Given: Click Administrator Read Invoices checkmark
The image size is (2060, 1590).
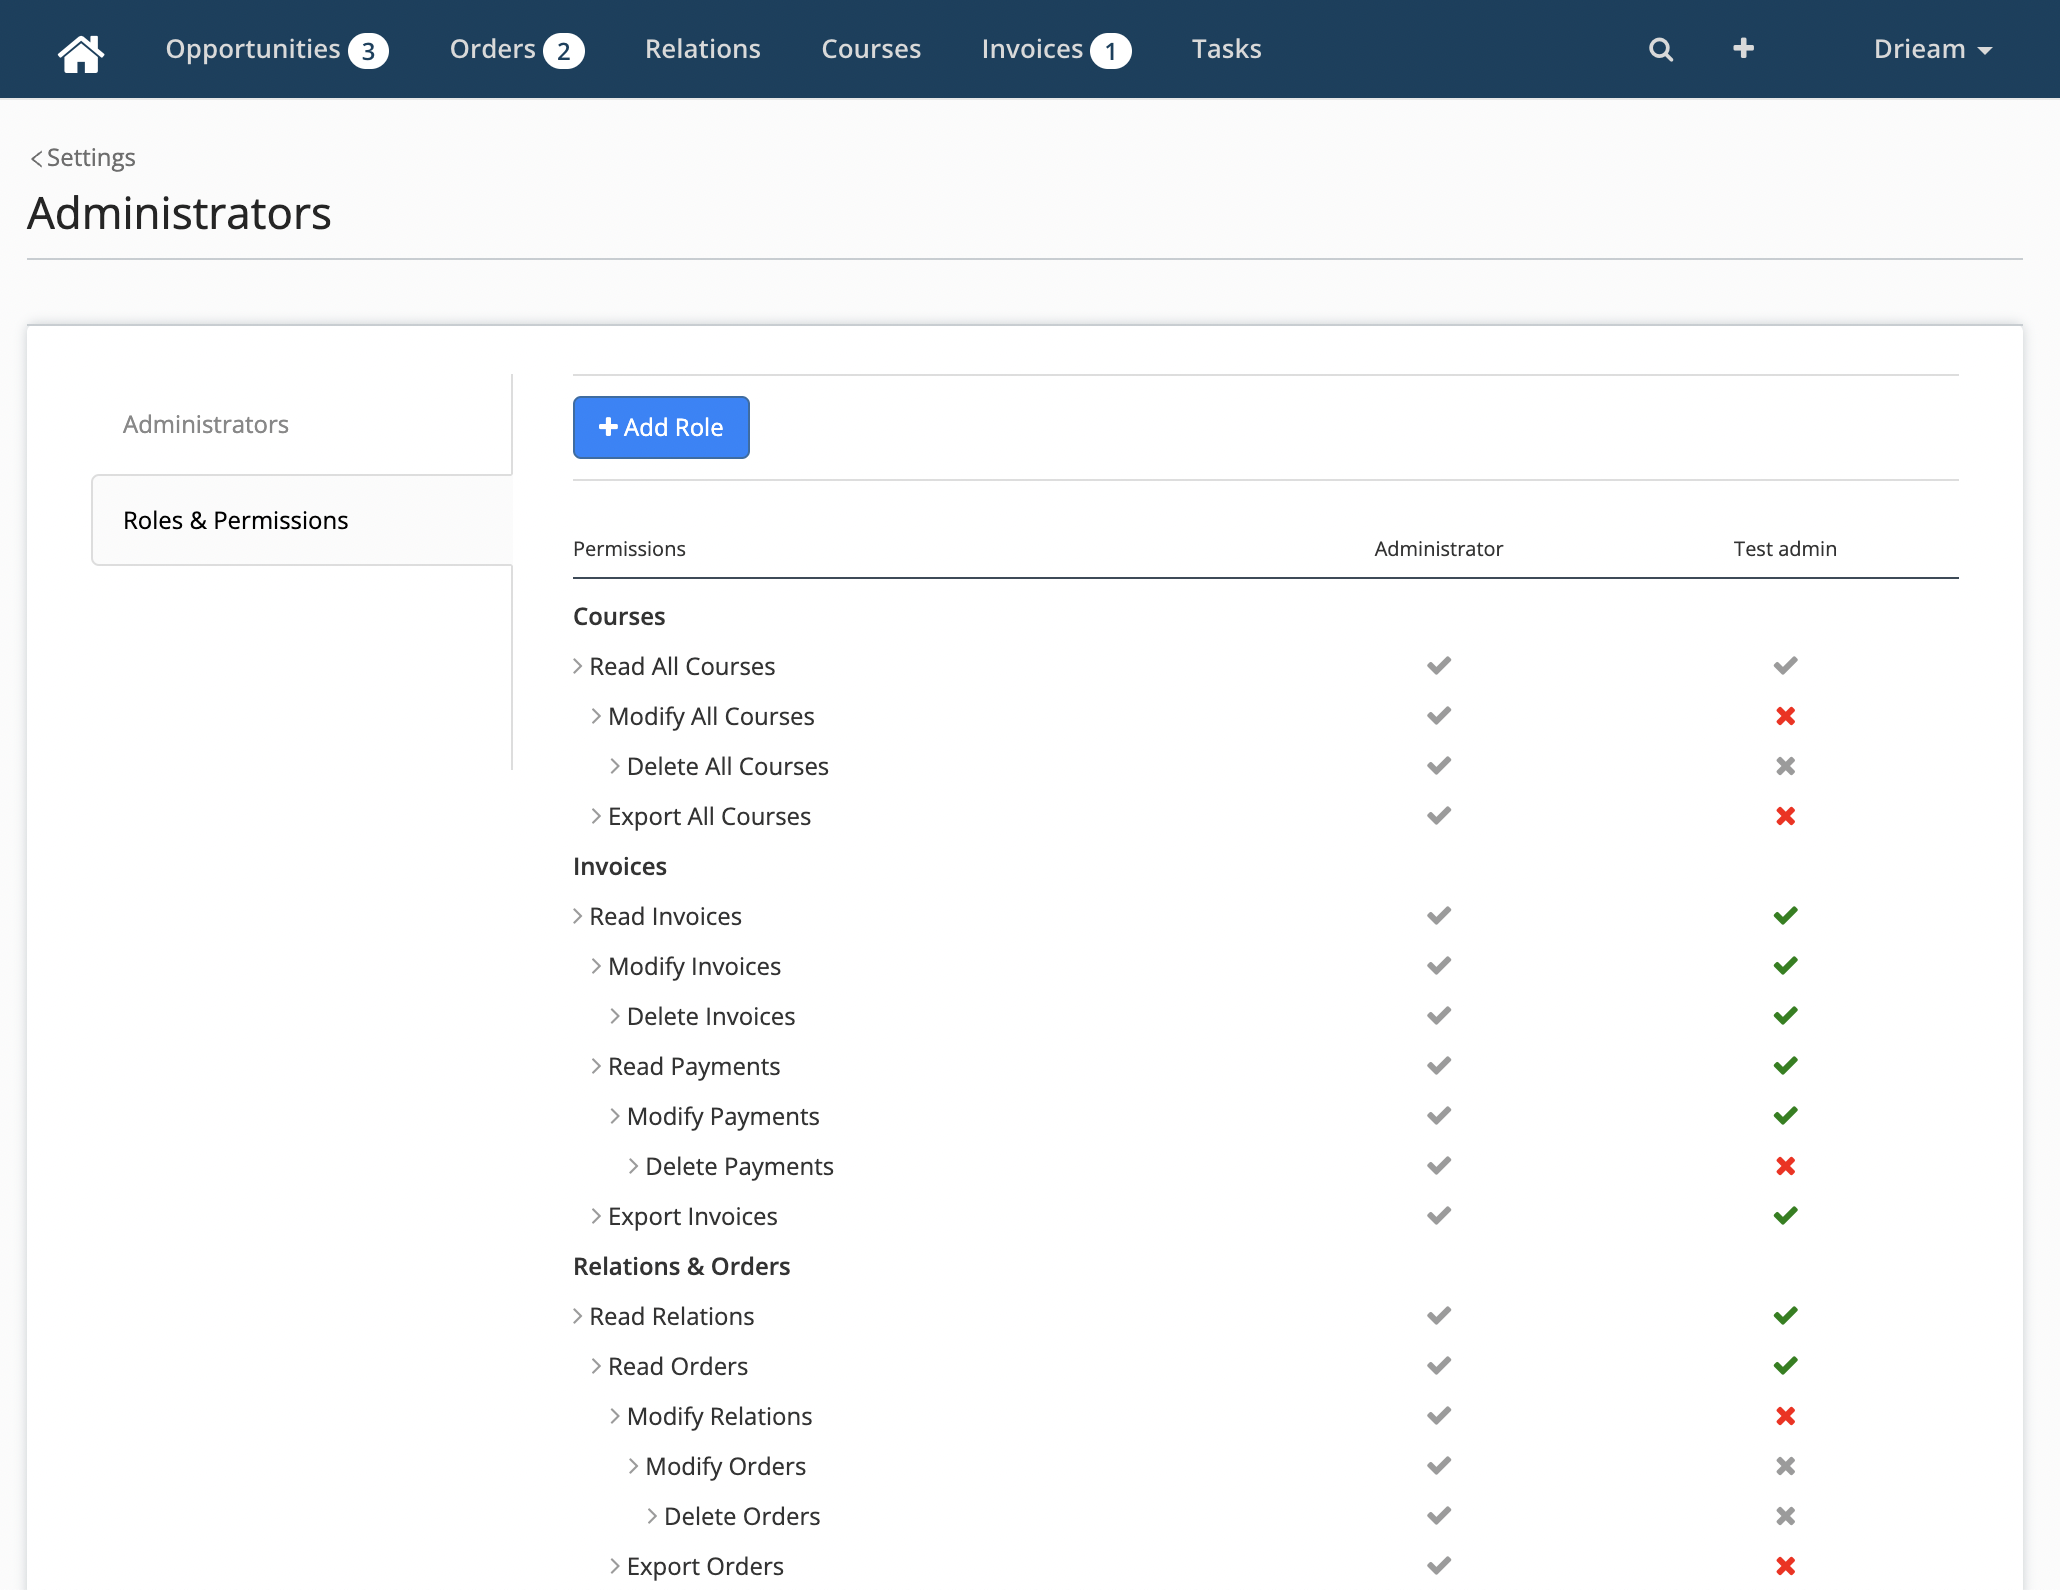Looking at the screenshot, I should [1438, 915].
